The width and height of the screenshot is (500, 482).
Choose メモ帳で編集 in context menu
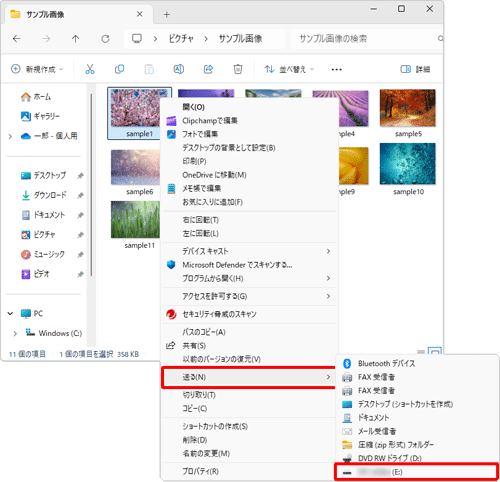tap(249, 188)
